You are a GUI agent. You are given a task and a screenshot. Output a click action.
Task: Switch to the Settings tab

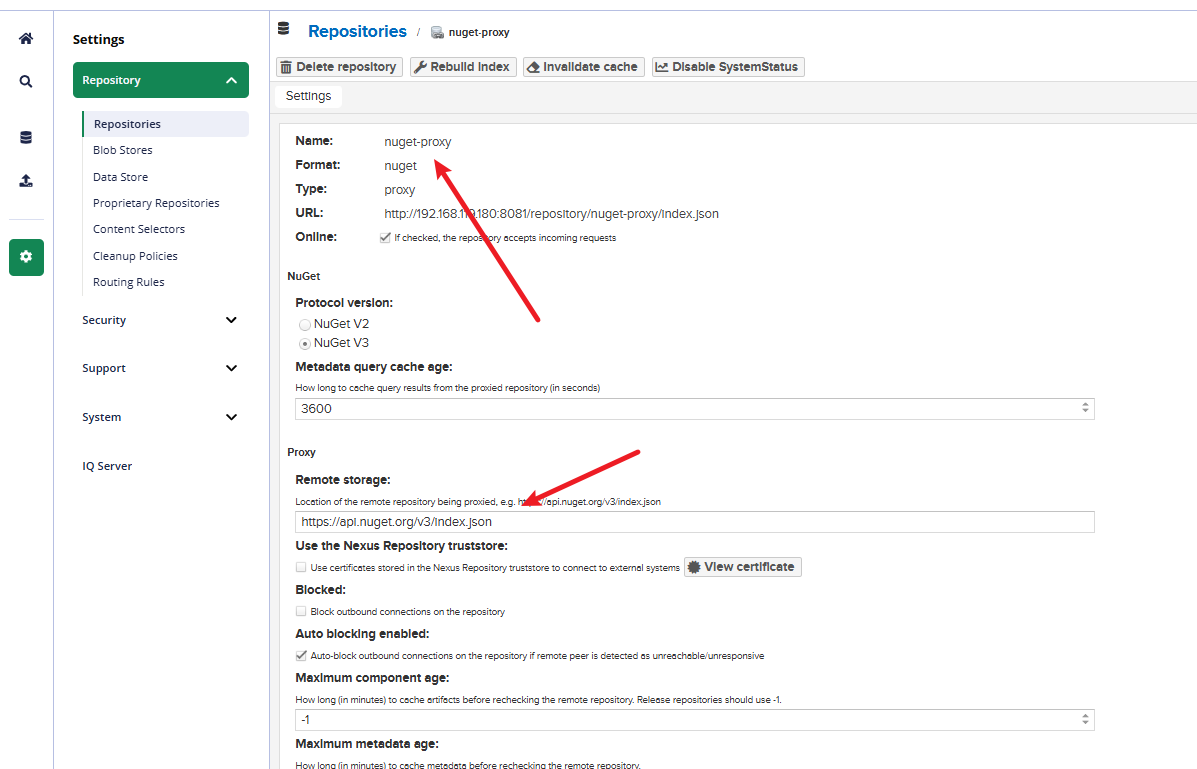308,95
